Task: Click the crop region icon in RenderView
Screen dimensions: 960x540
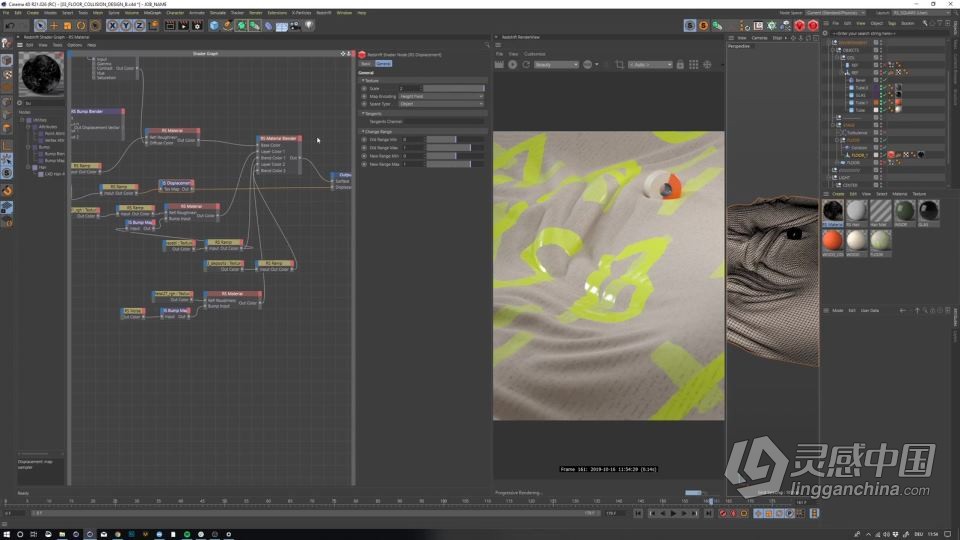Action: pyautogui.click(x=619, y=64)
